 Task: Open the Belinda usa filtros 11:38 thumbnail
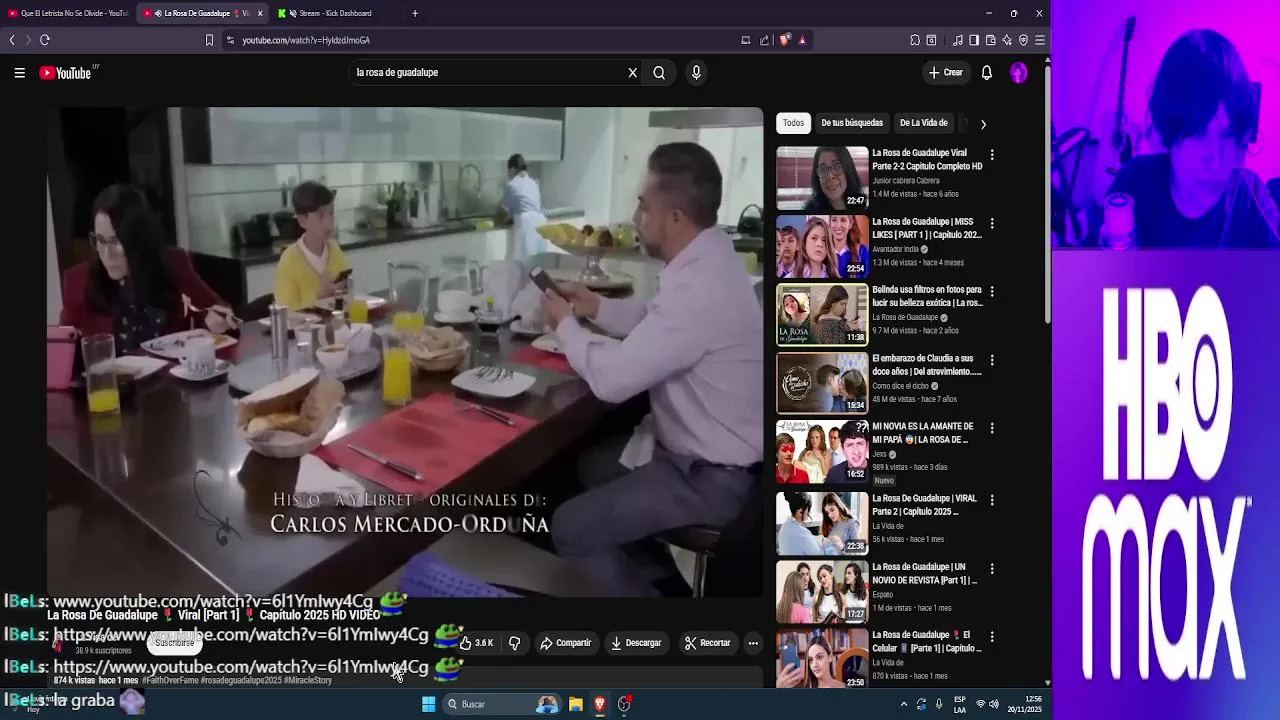[x=822, y=314]
